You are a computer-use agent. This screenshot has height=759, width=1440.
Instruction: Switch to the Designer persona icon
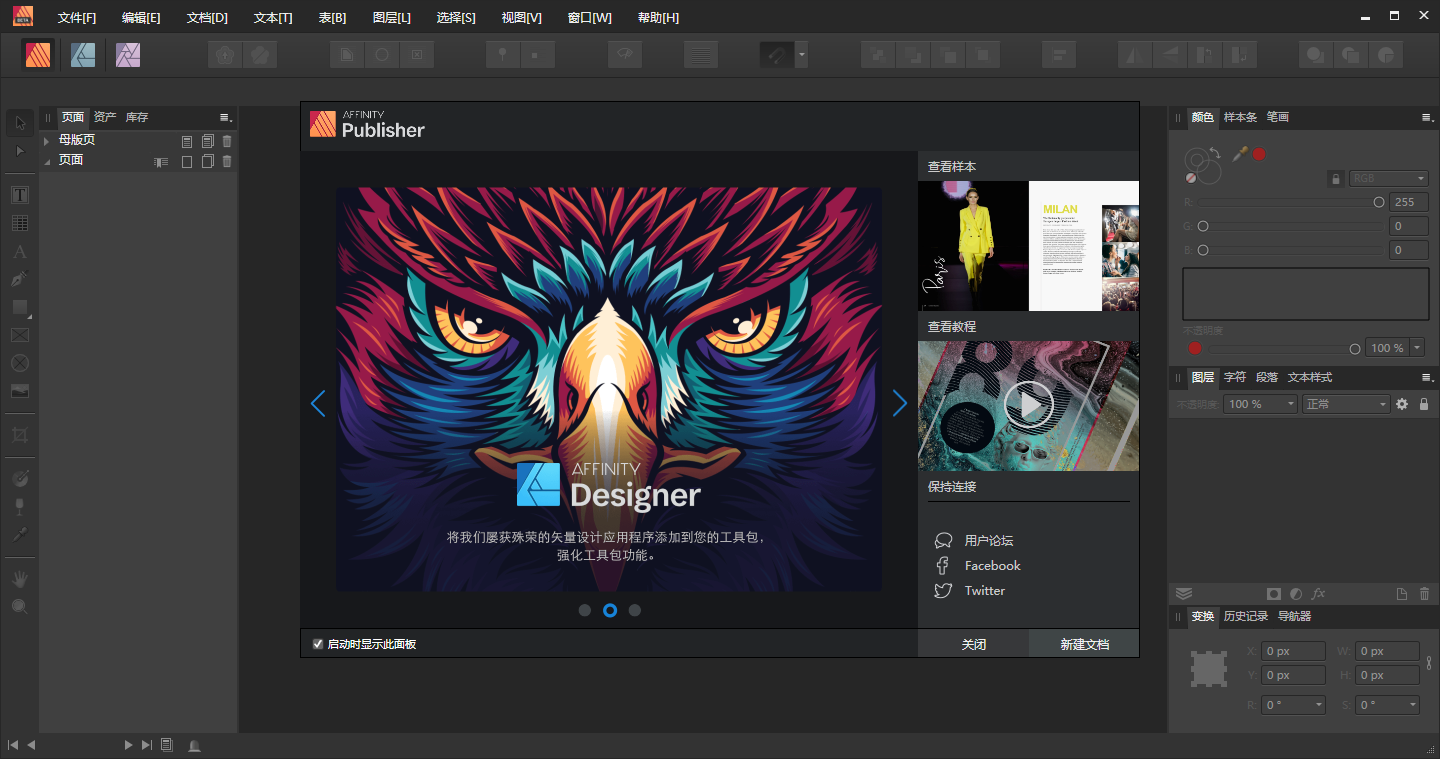point(83,55)
